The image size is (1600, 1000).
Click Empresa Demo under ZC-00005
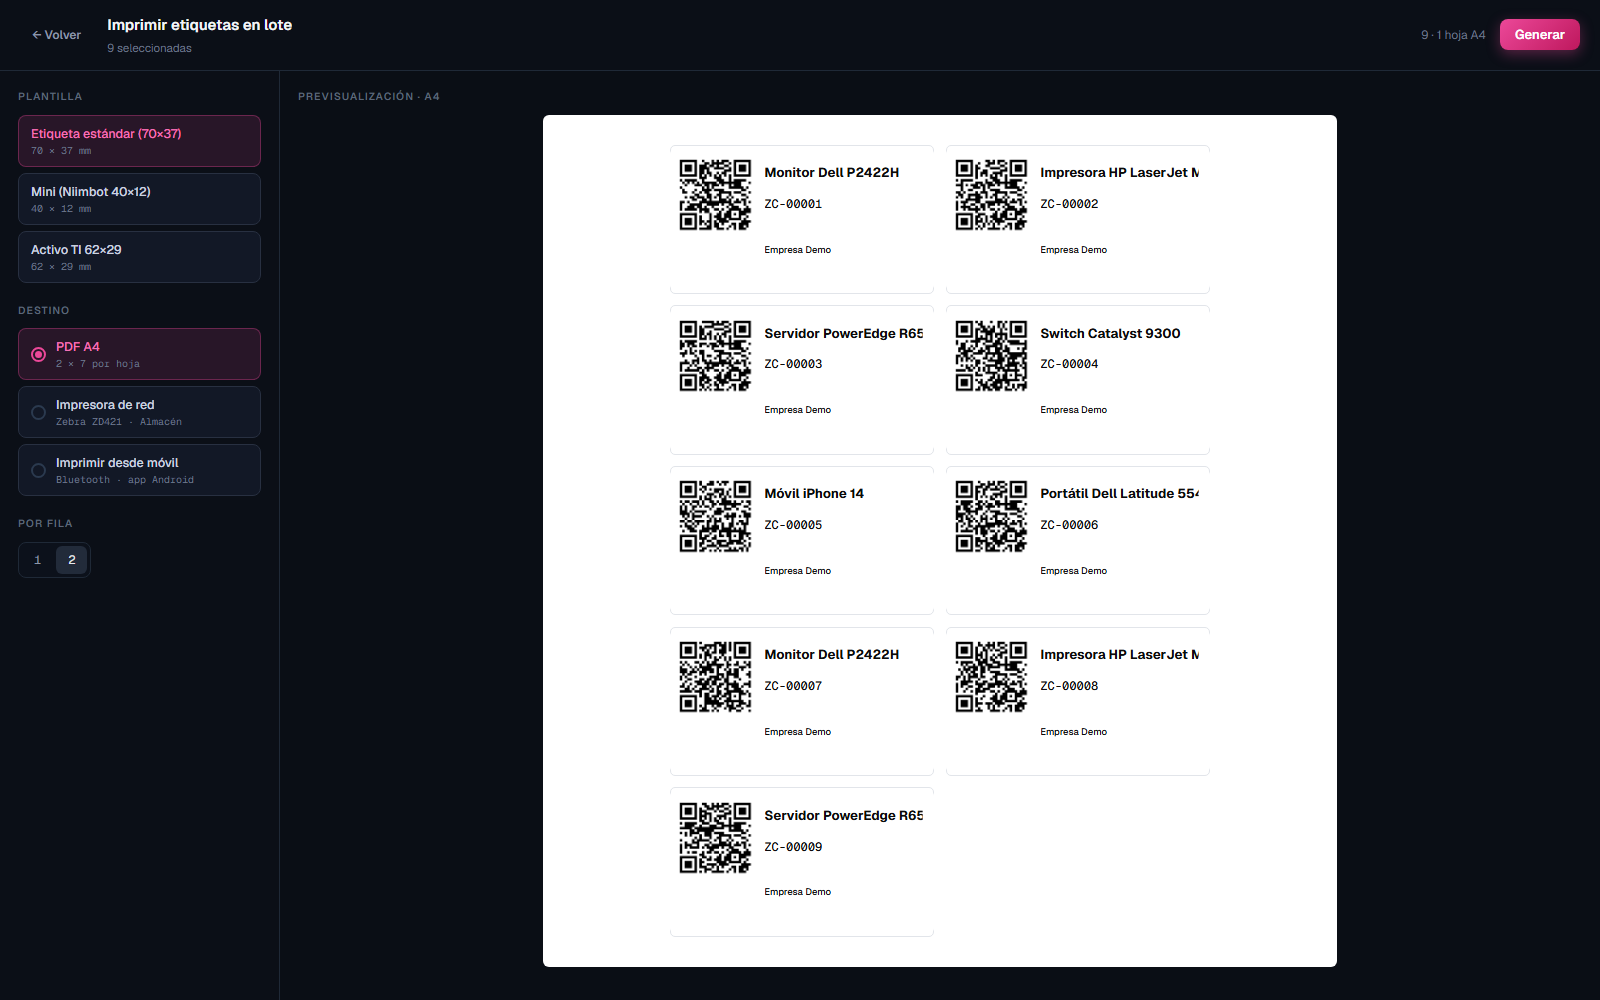(797, 571)
